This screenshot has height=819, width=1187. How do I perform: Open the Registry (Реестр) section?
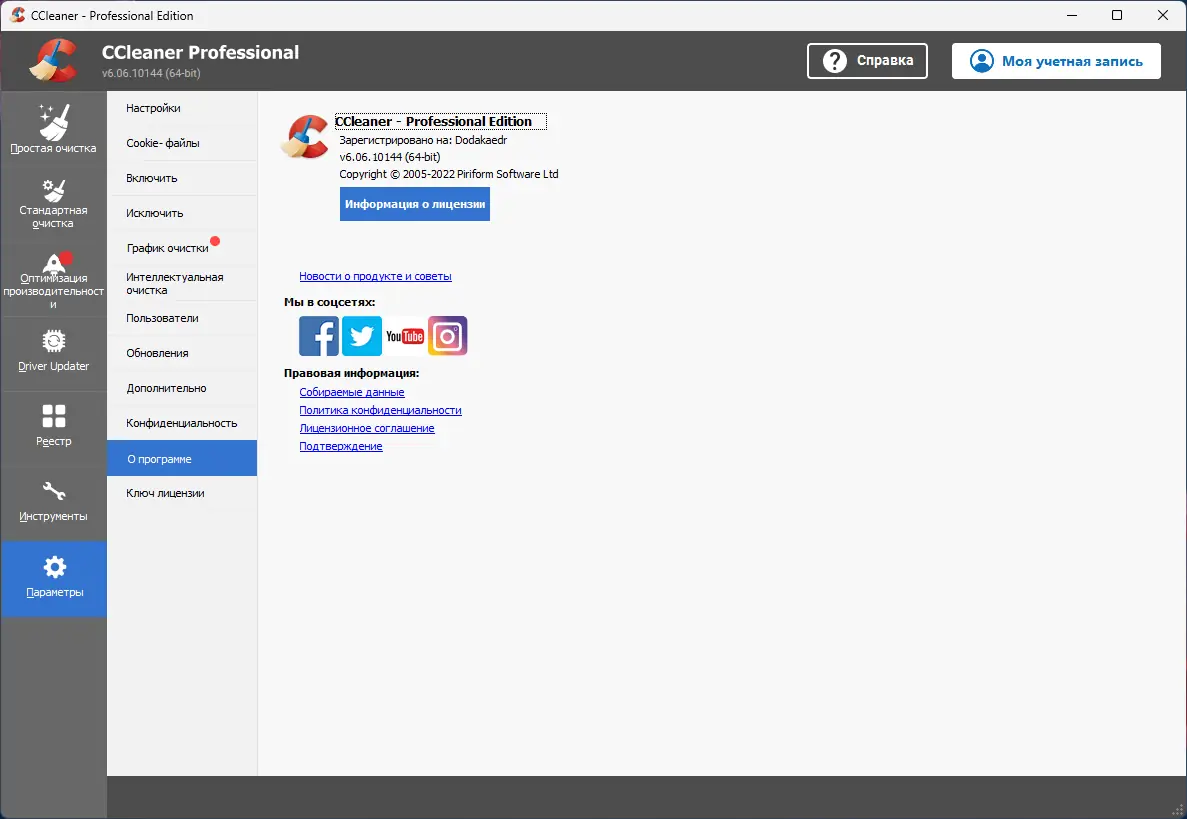coord(53,426)
